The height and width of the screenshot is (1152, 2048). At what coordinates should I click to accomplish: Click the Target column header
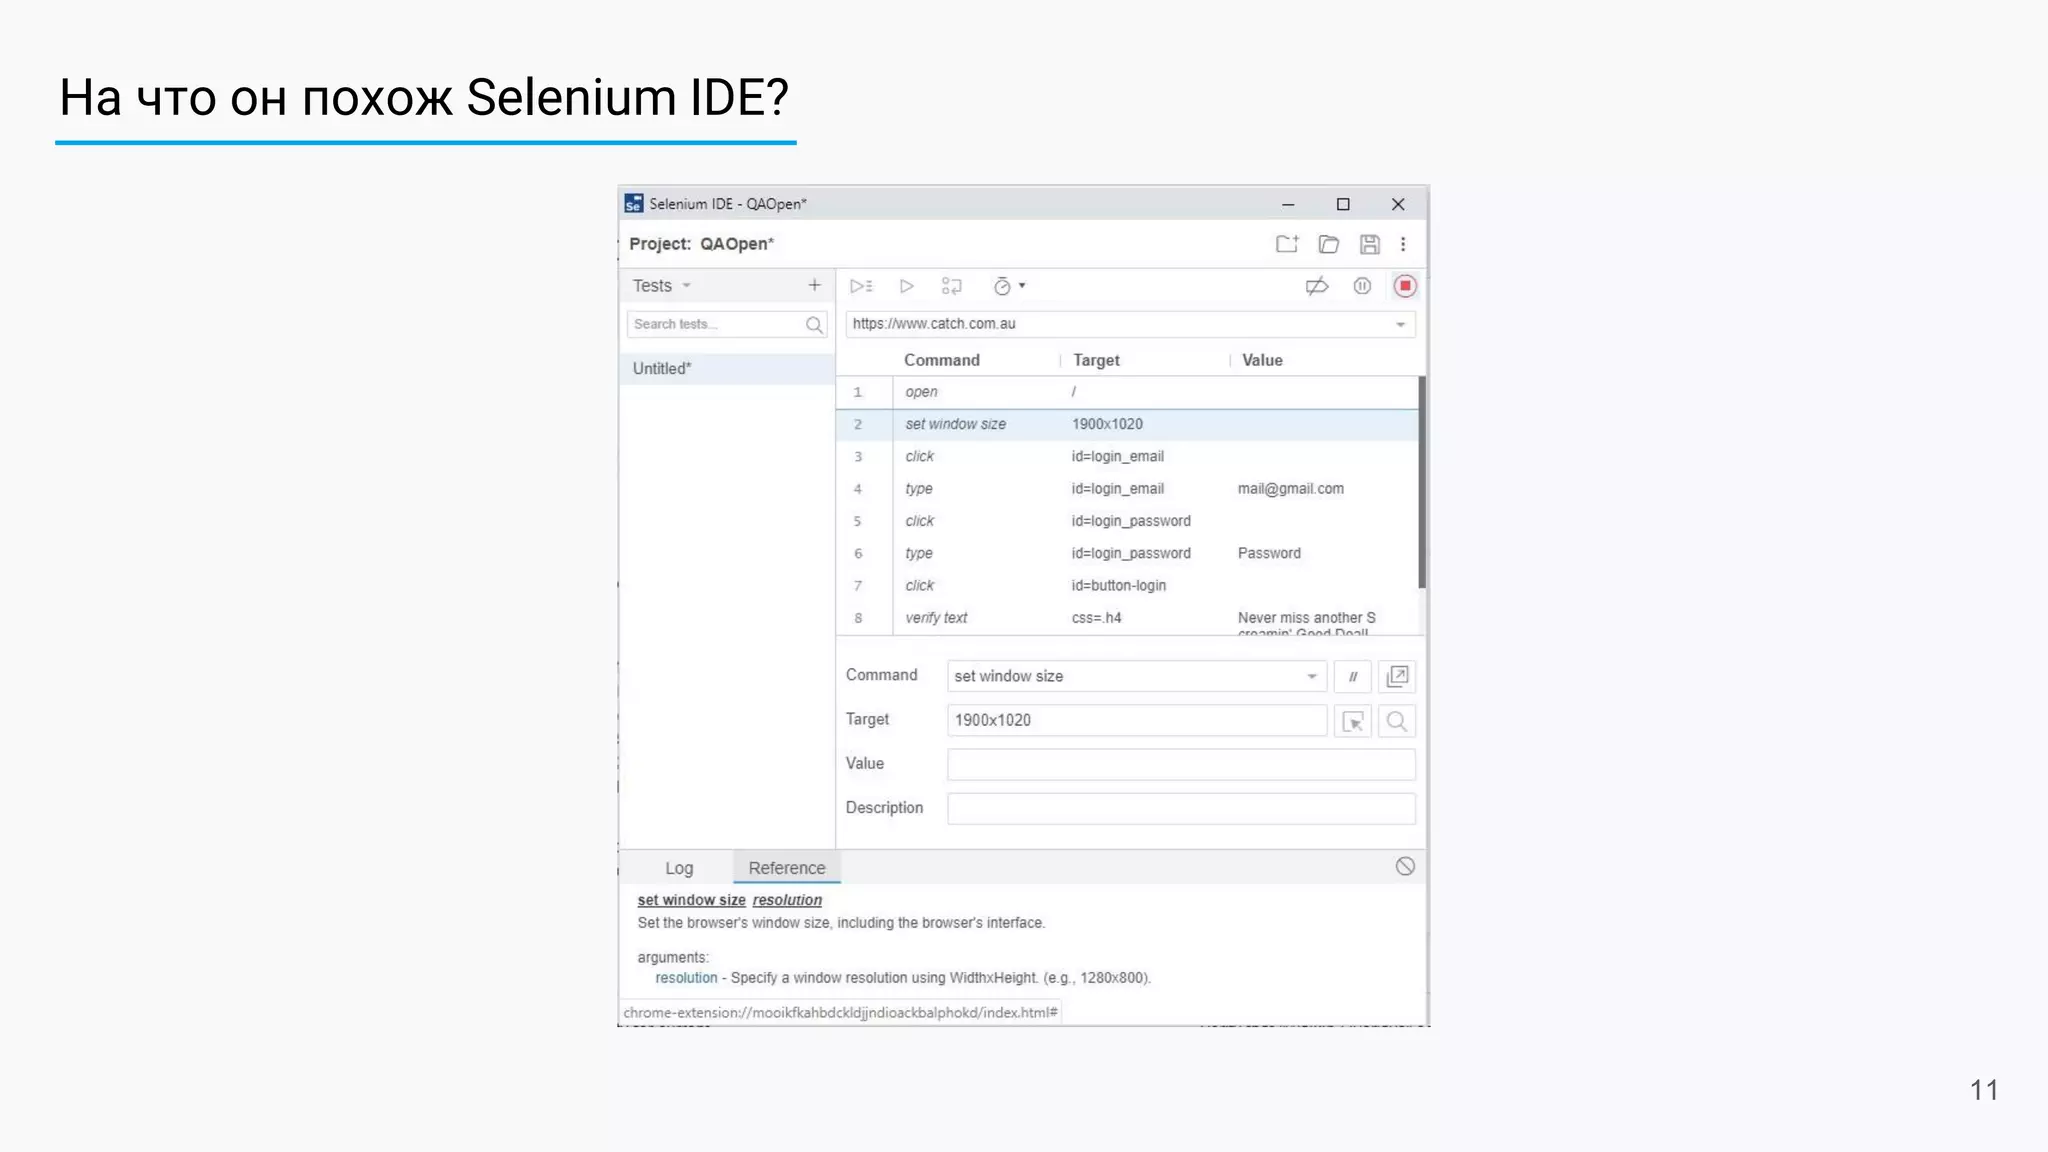(x=1096, y=360)
